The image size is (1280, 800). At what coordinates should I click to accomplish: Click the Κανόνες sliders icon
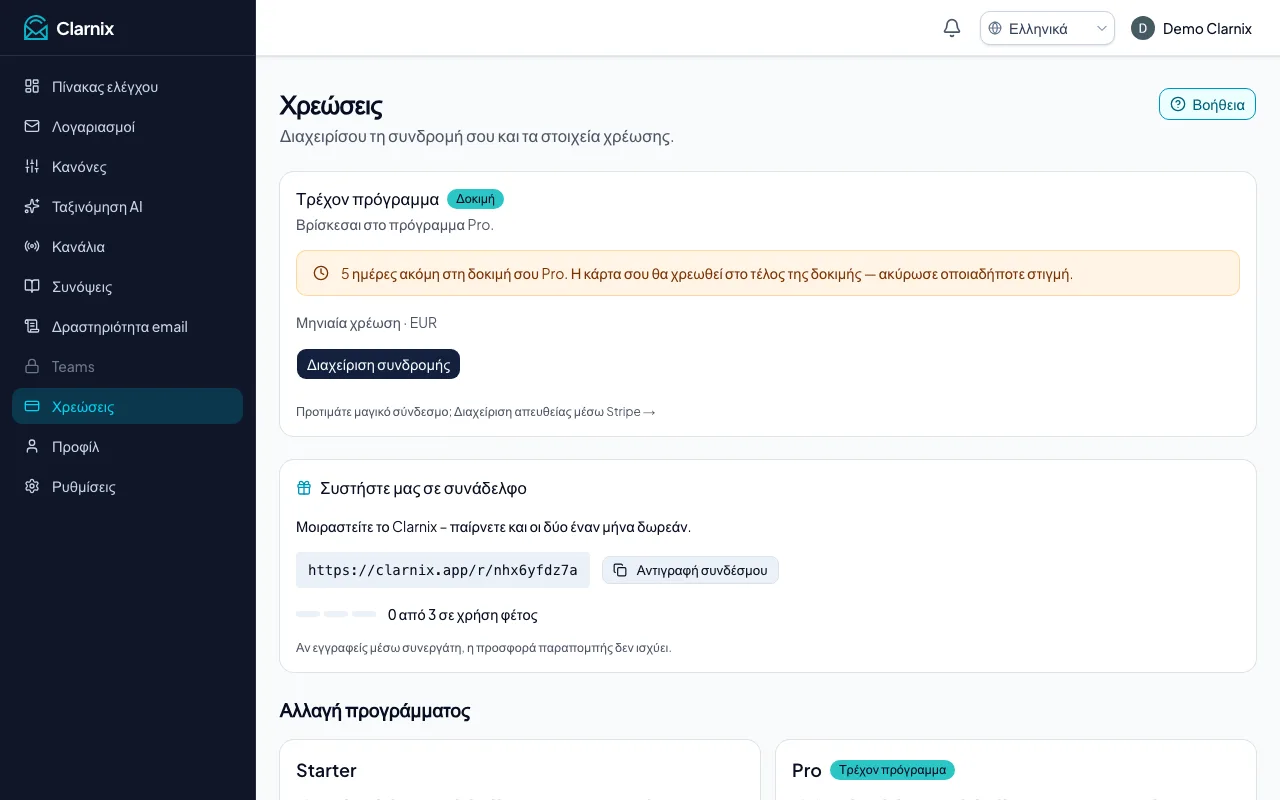click(32, 166)
